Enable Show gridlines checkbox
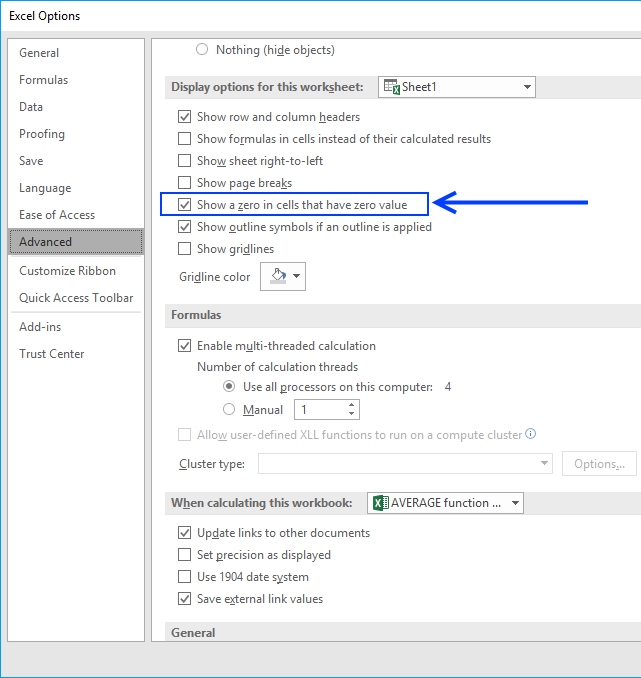This screenshot has width=641, height=678. click(x=184, y=249)
